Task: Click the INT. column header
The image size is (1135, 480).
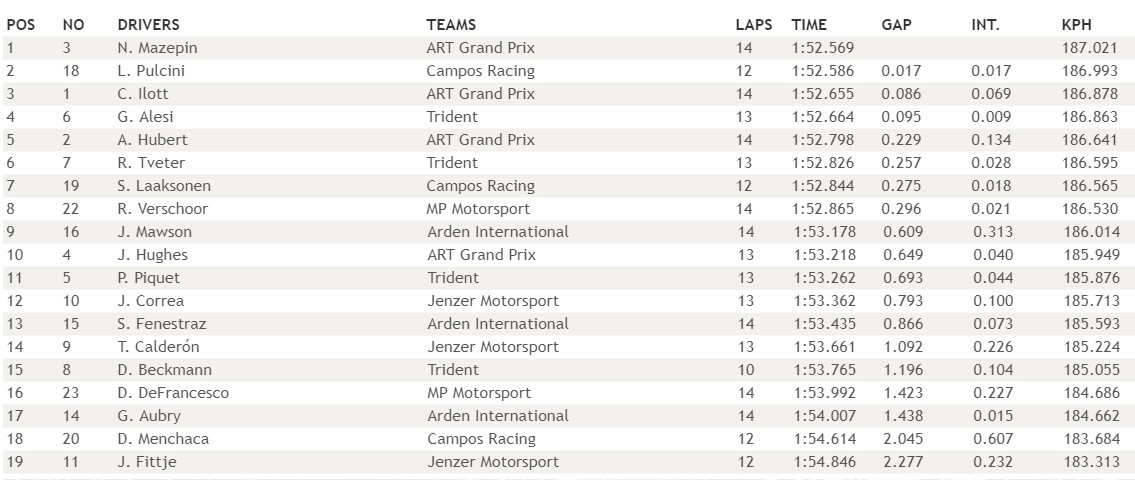Action: [x=985, y=25]
